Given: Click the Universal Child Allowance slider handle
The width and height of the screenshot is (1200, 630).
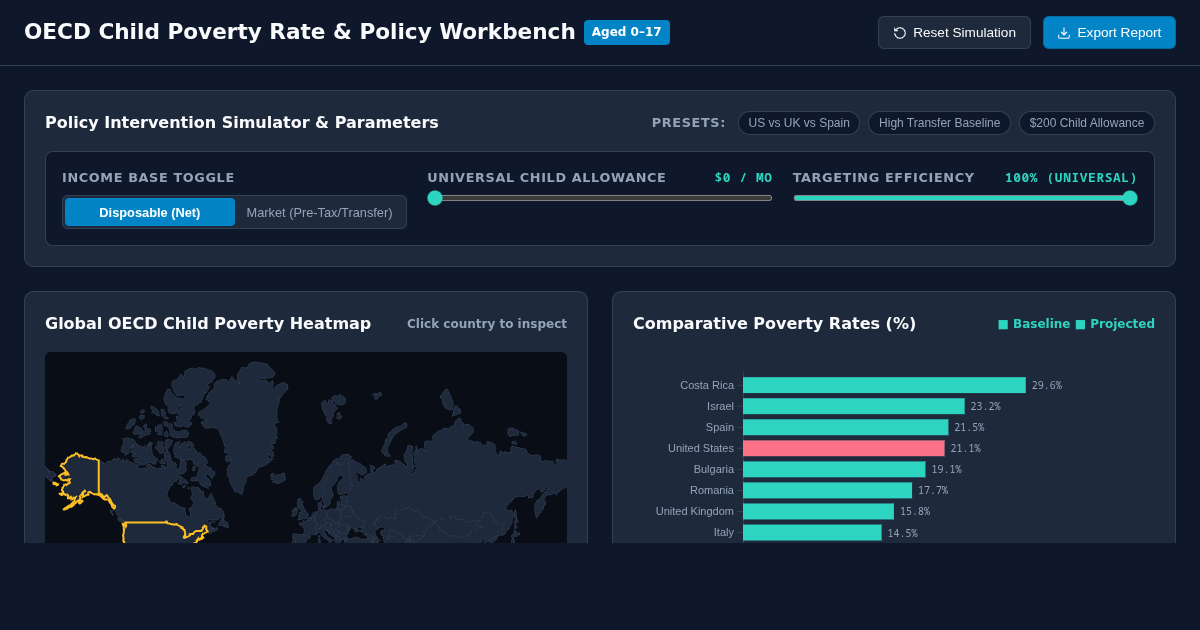Looking at the screenshot, I should tap(435, 198).
